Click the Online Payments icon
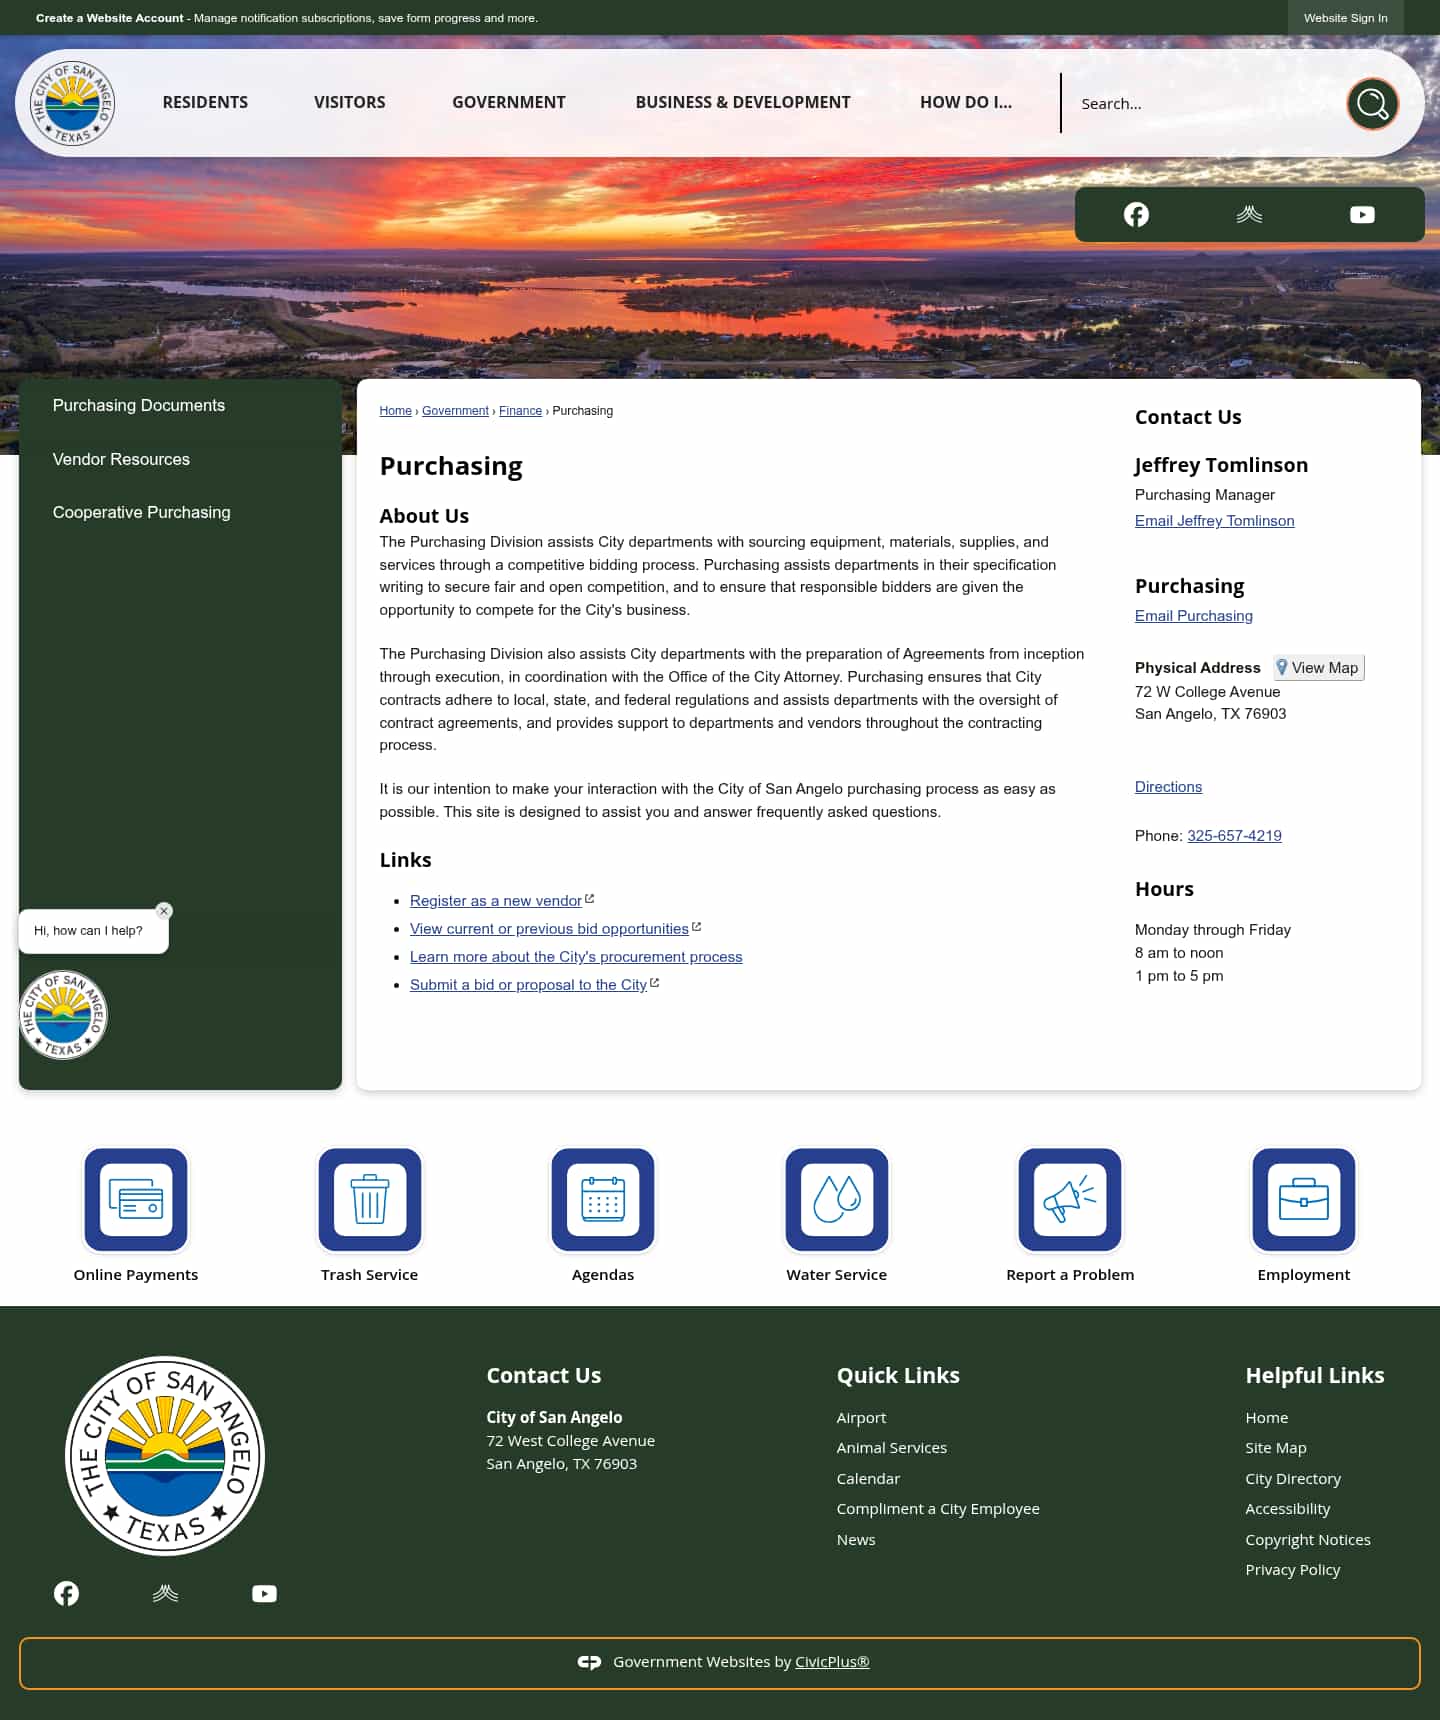 pyautogui.click(x=136, y=1200)
